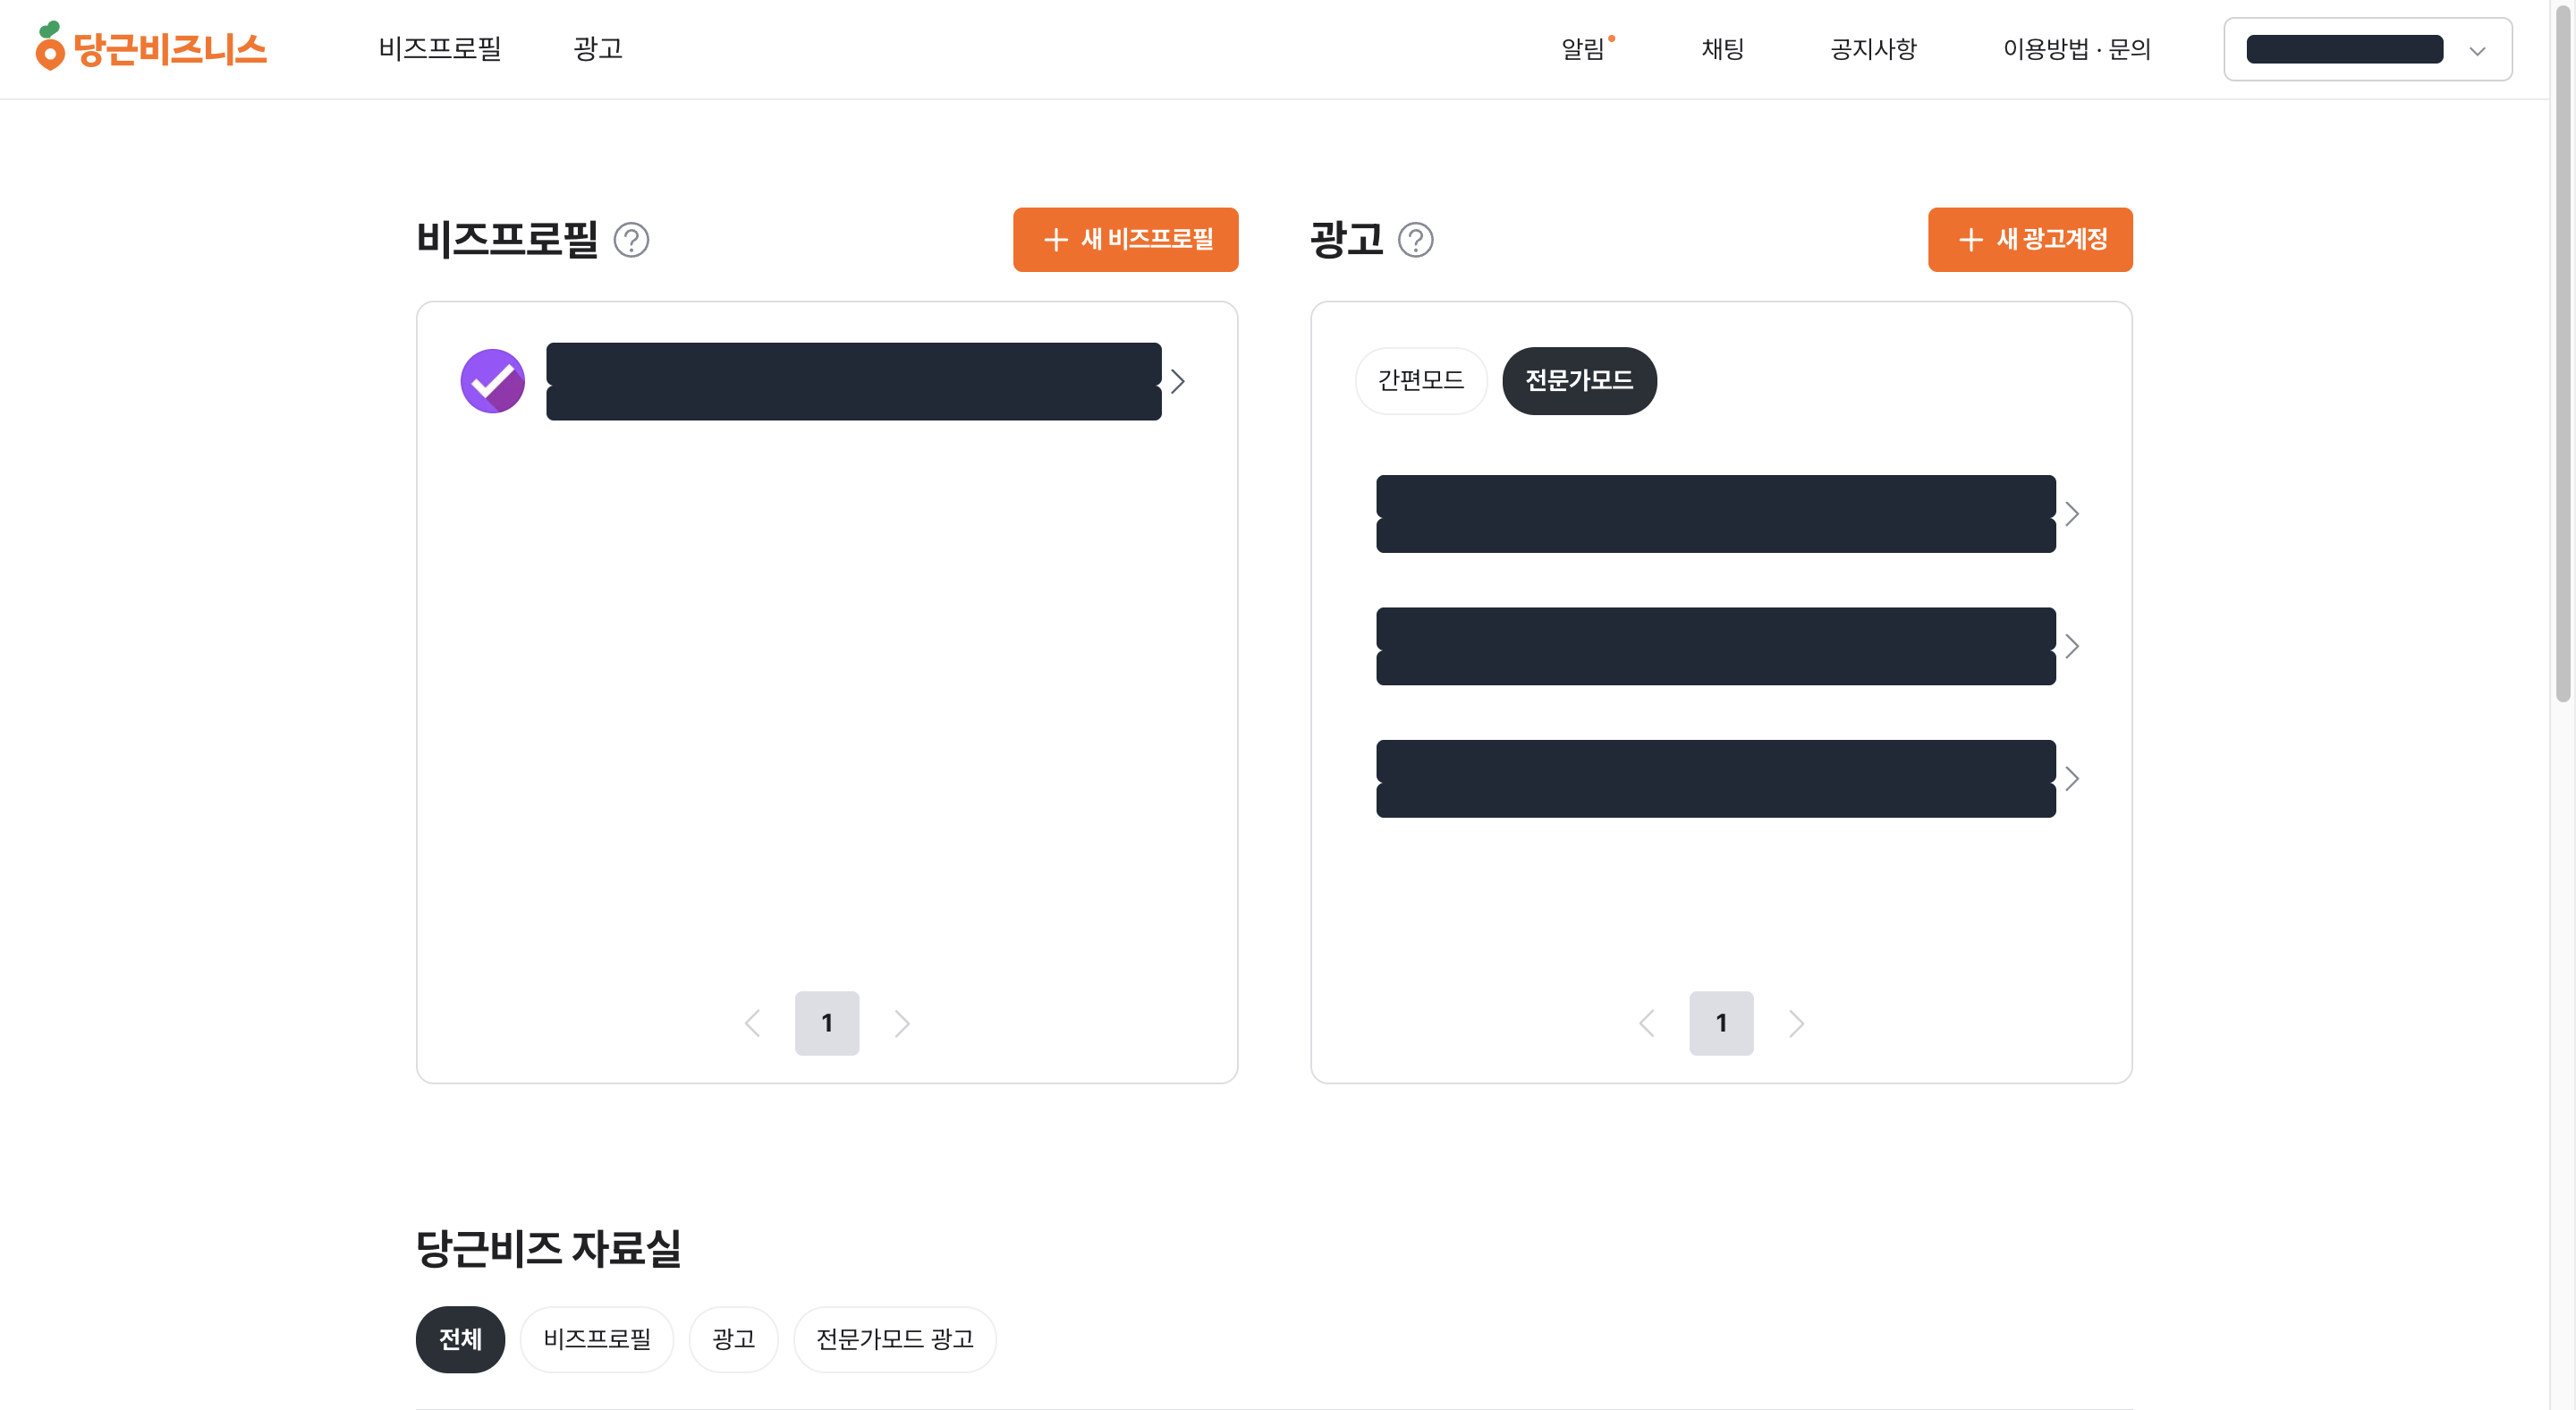Select page 1 in 광고 pagination
This screenshot has width=2576, height=1410.
tap(1721, 1023)
